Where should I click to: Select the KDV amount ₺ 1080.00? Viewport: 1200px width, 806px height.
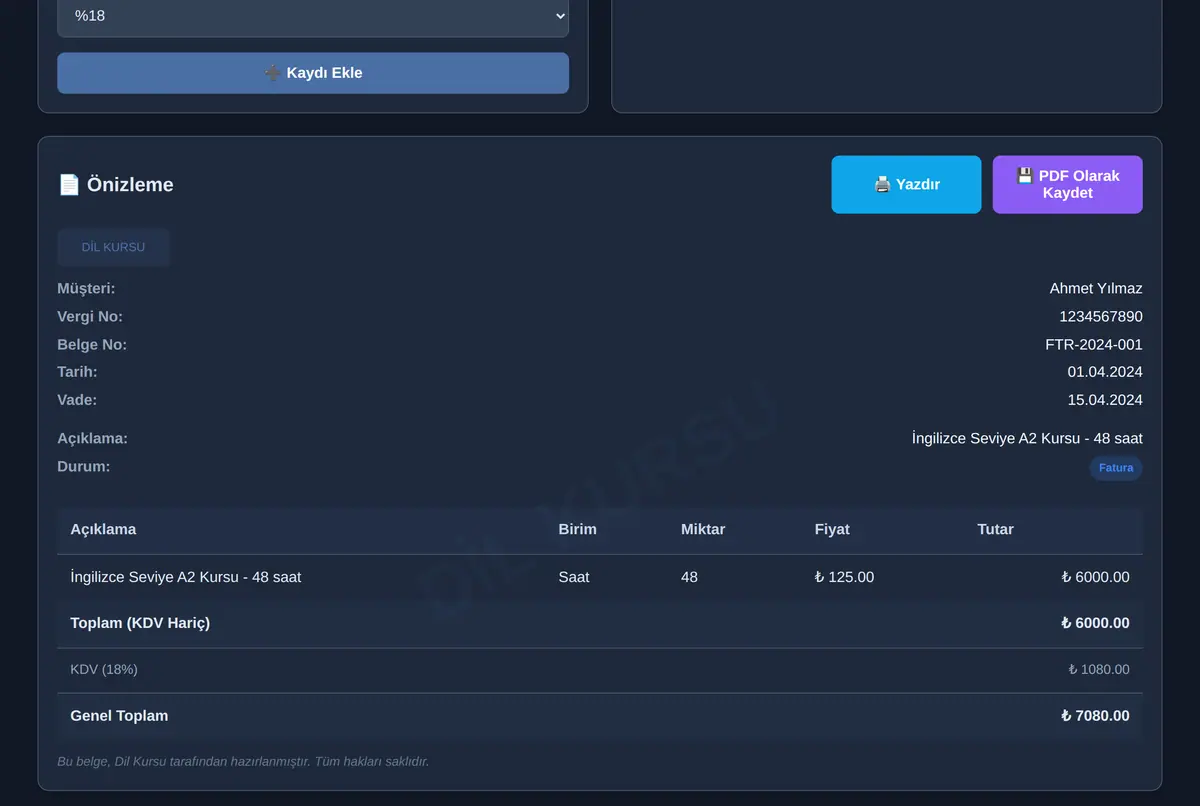1099,669
